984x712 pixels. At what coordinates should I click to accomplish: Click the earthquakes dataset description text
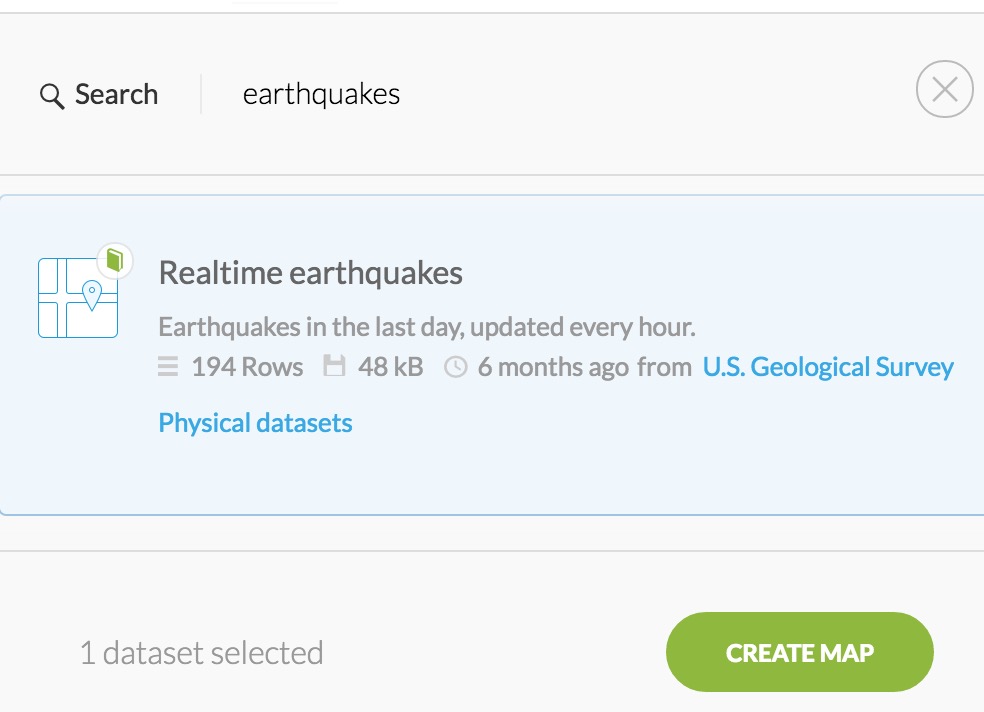[x=427, y=327]
